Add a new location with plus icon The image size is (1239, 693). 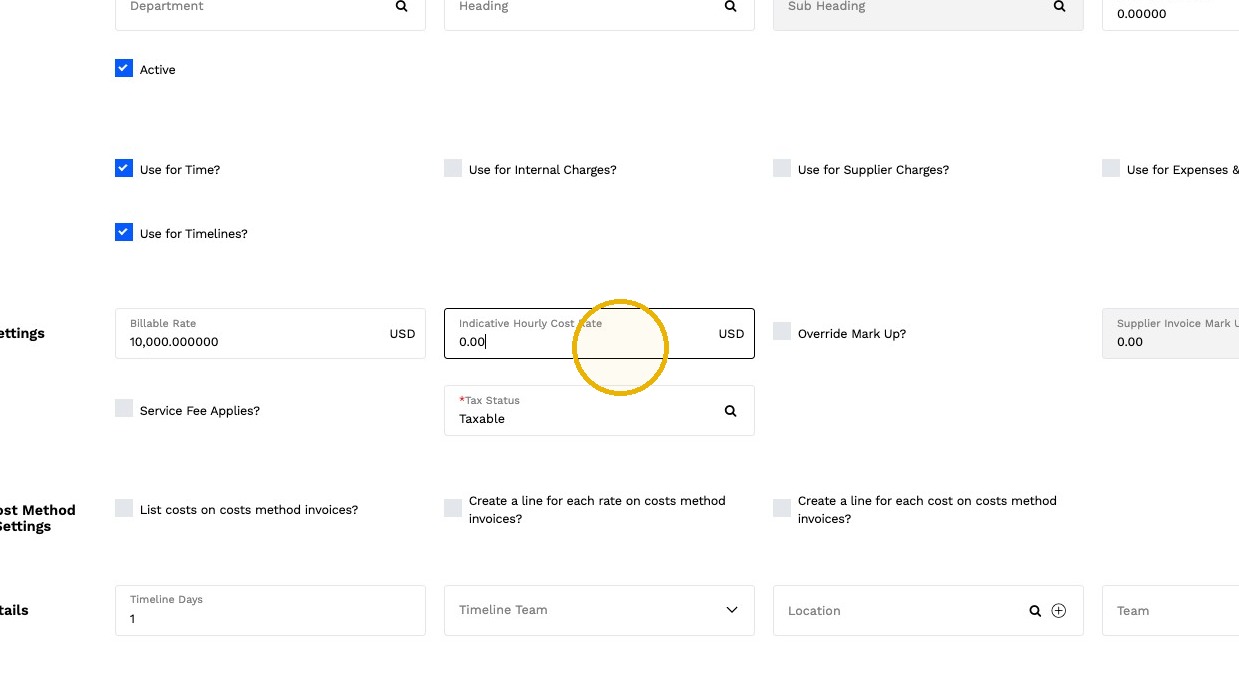click(x=1059, y=611)
